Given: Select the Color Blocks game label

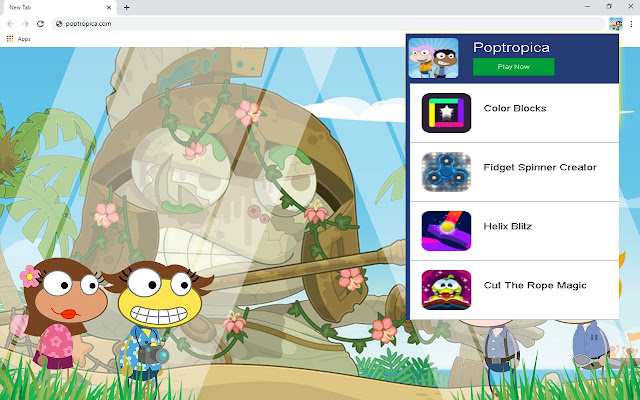Looking at the screenshot, I should tap(515, 108).
